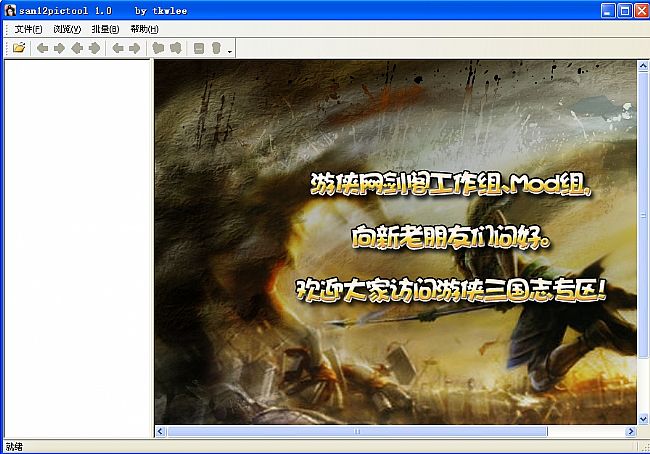Click the vertical scrollbar up arrow

(643, 66)
